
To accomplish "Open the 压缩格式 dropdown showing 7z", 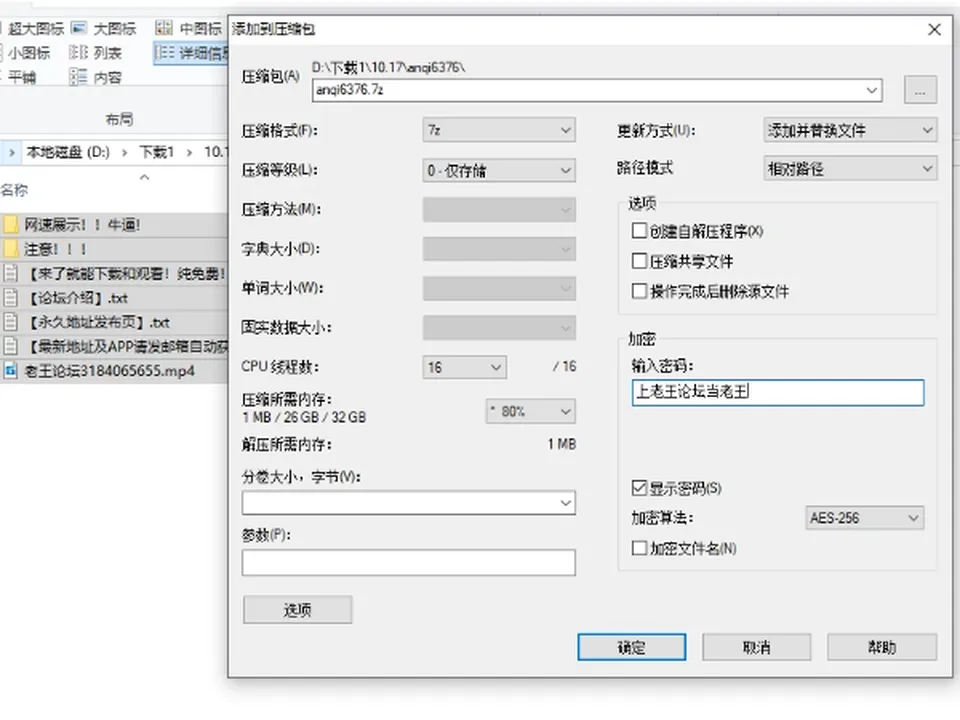I will [499, 130].
